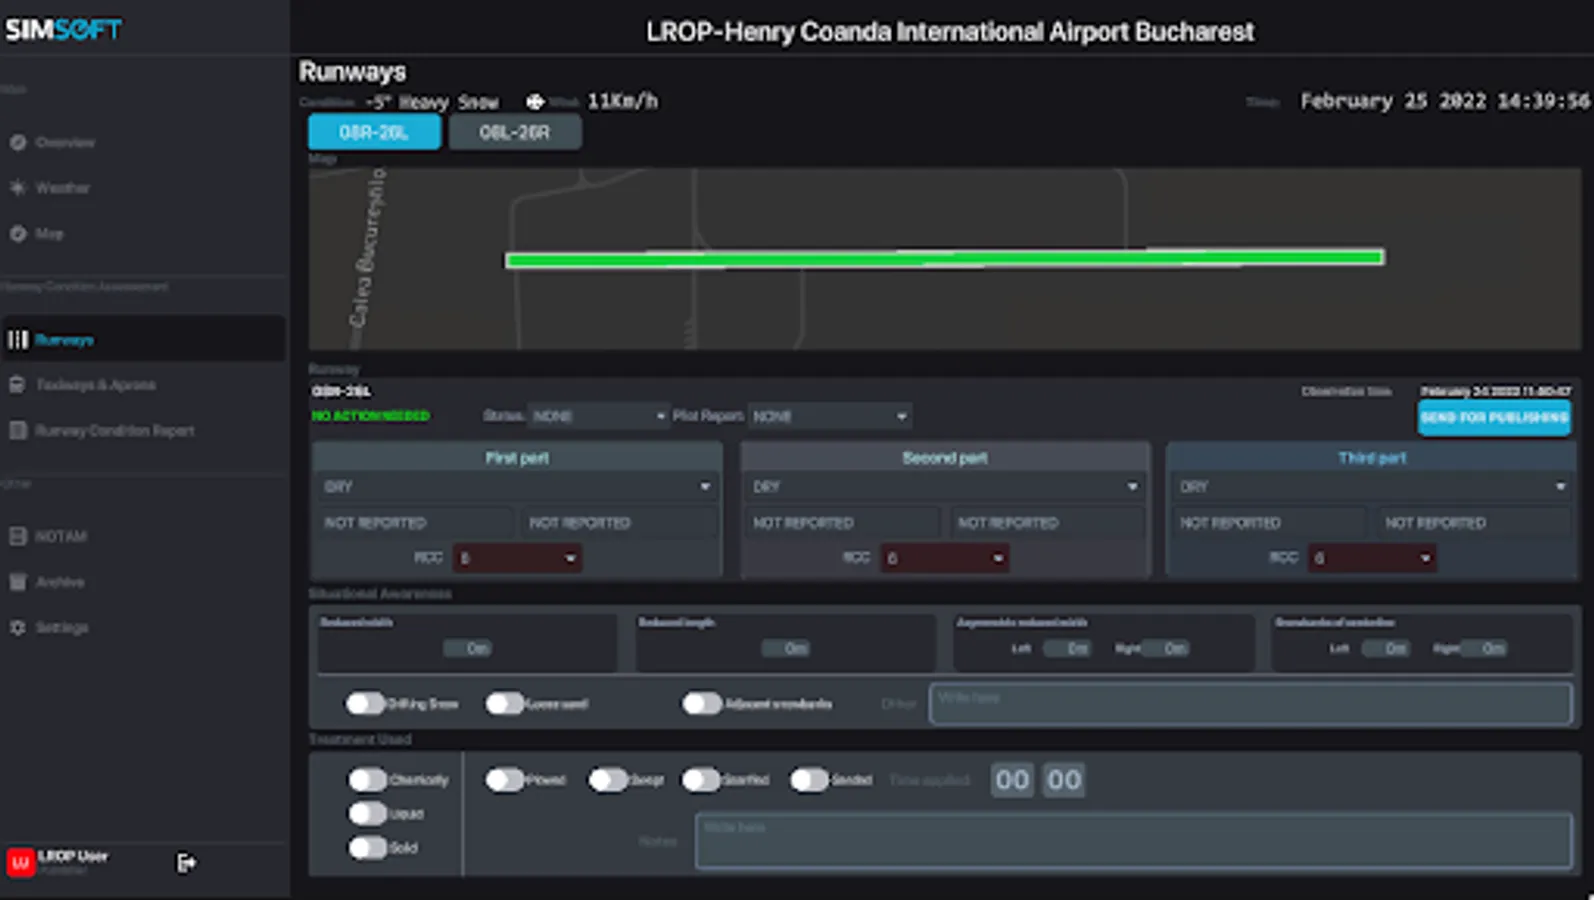Open the NOTAM sidebar icon
The width and height of the screenshot is (1594, 900).
tap(18, 536)
